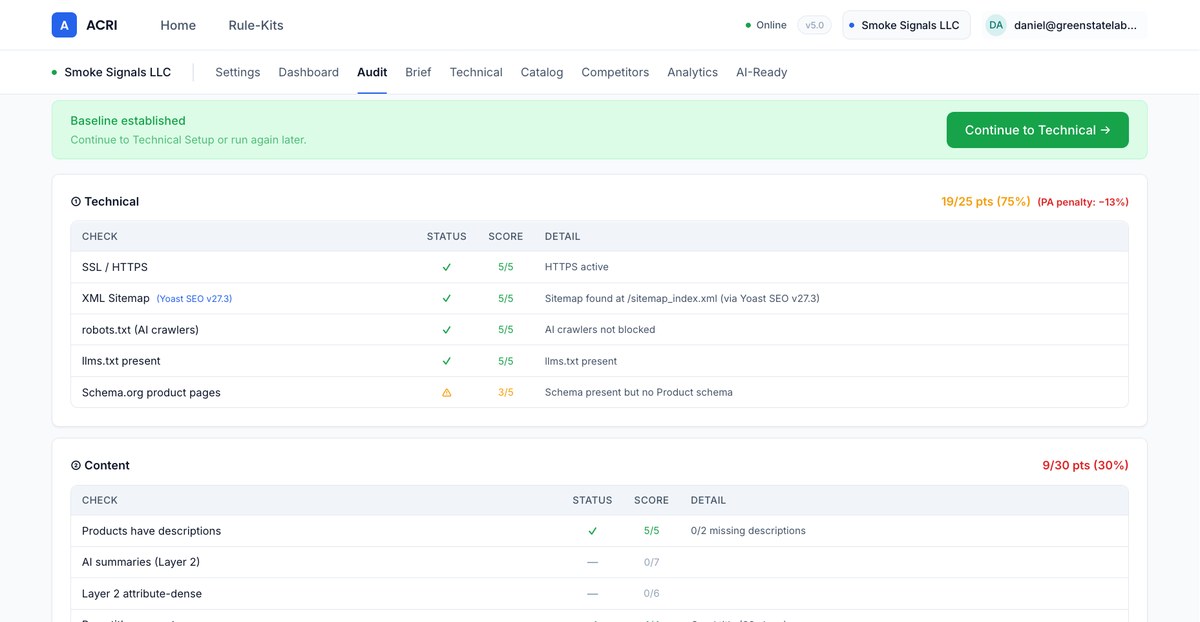Open the Technical tab in navigation
Viewport: 1200px width, 622px height.
click(x=476, y=72)
